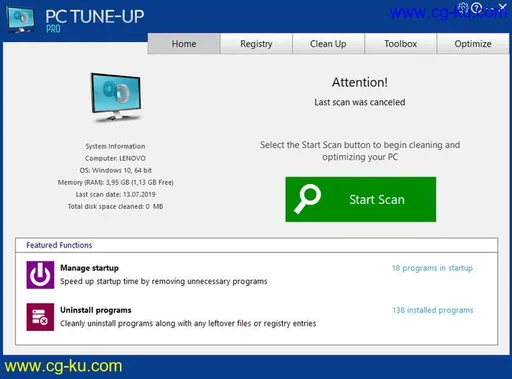Click the 'Attention!' heading

(x=360, y=82)
